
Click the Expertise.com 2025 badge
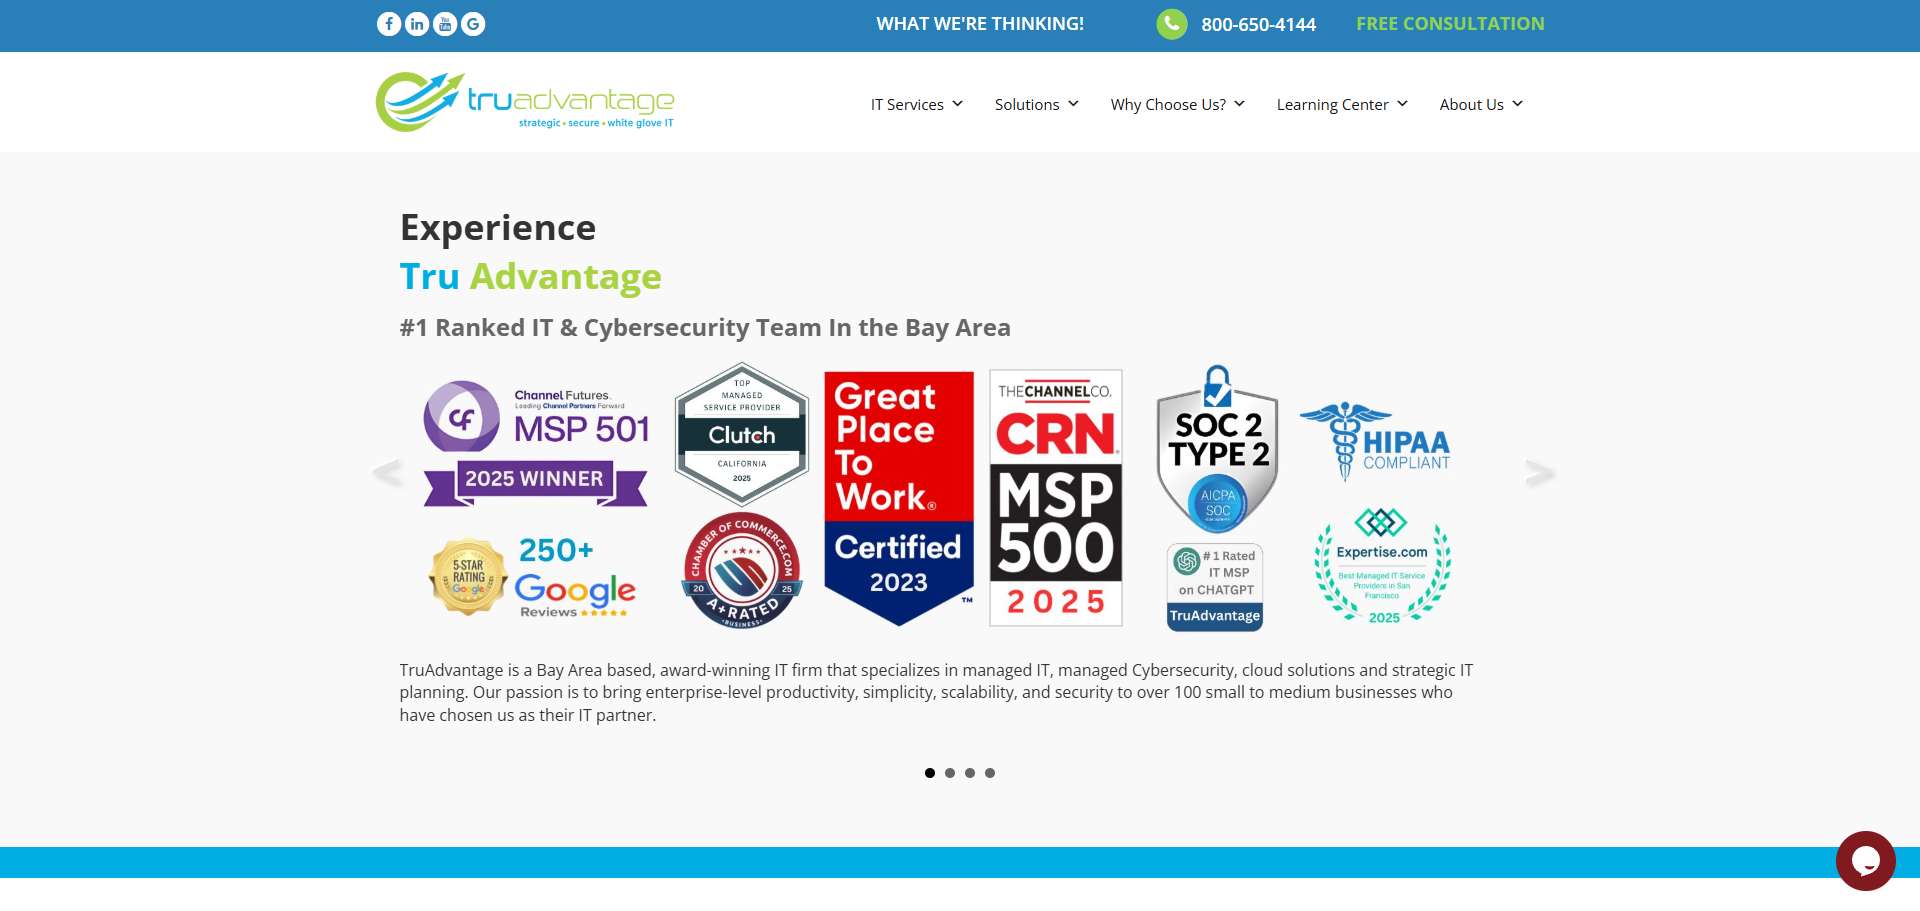(x=1382, y=566)
